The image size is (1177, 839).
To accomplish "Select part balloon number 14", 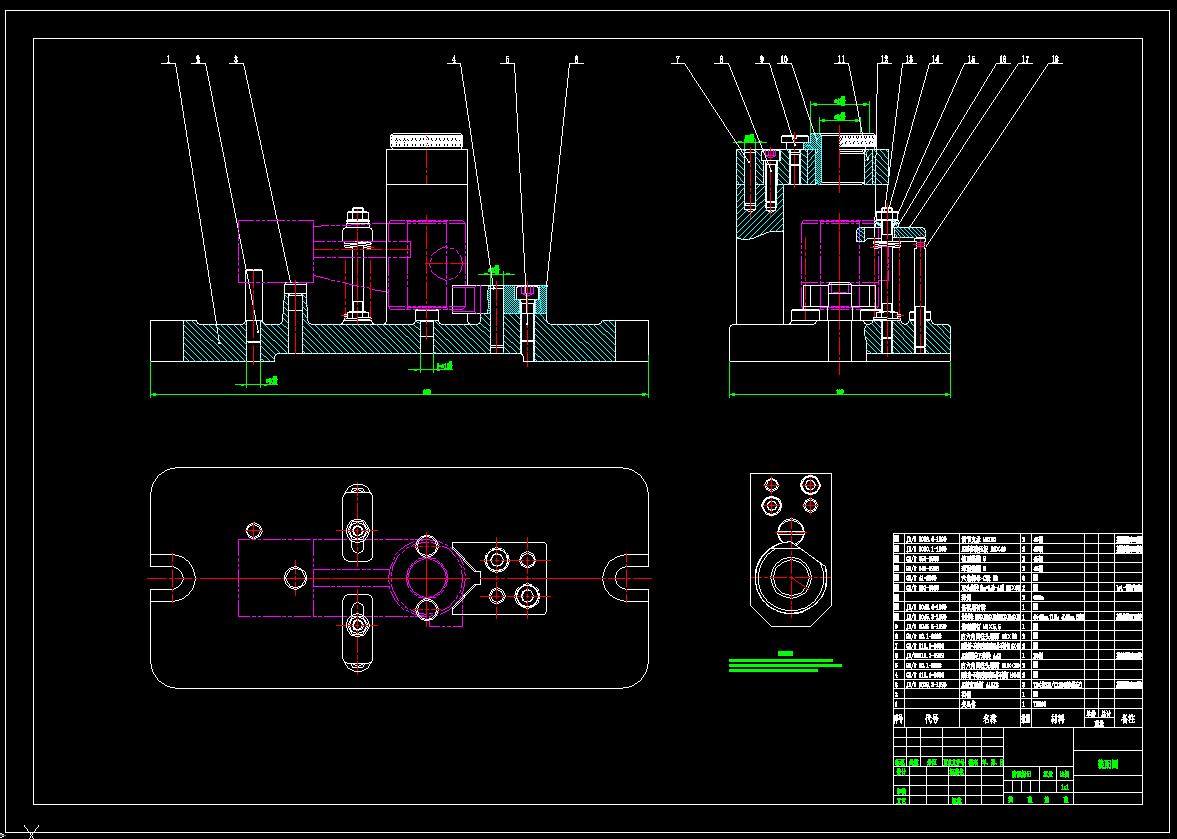I will (935, 59).
